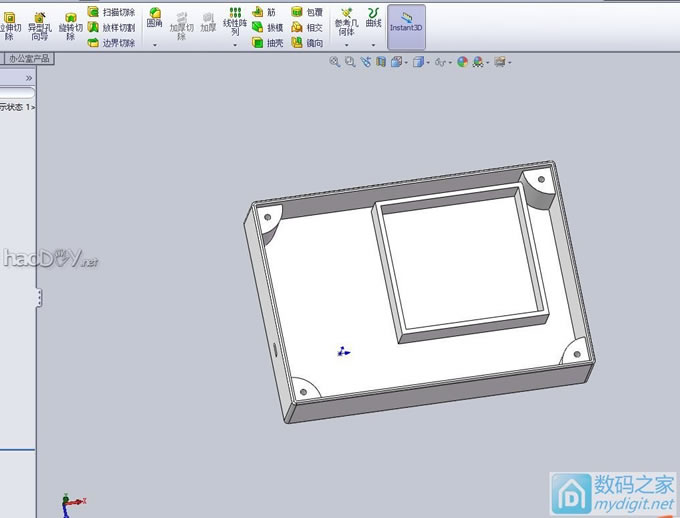
Task: Toggle the Instant3D button
Action: tap(406, 23)
